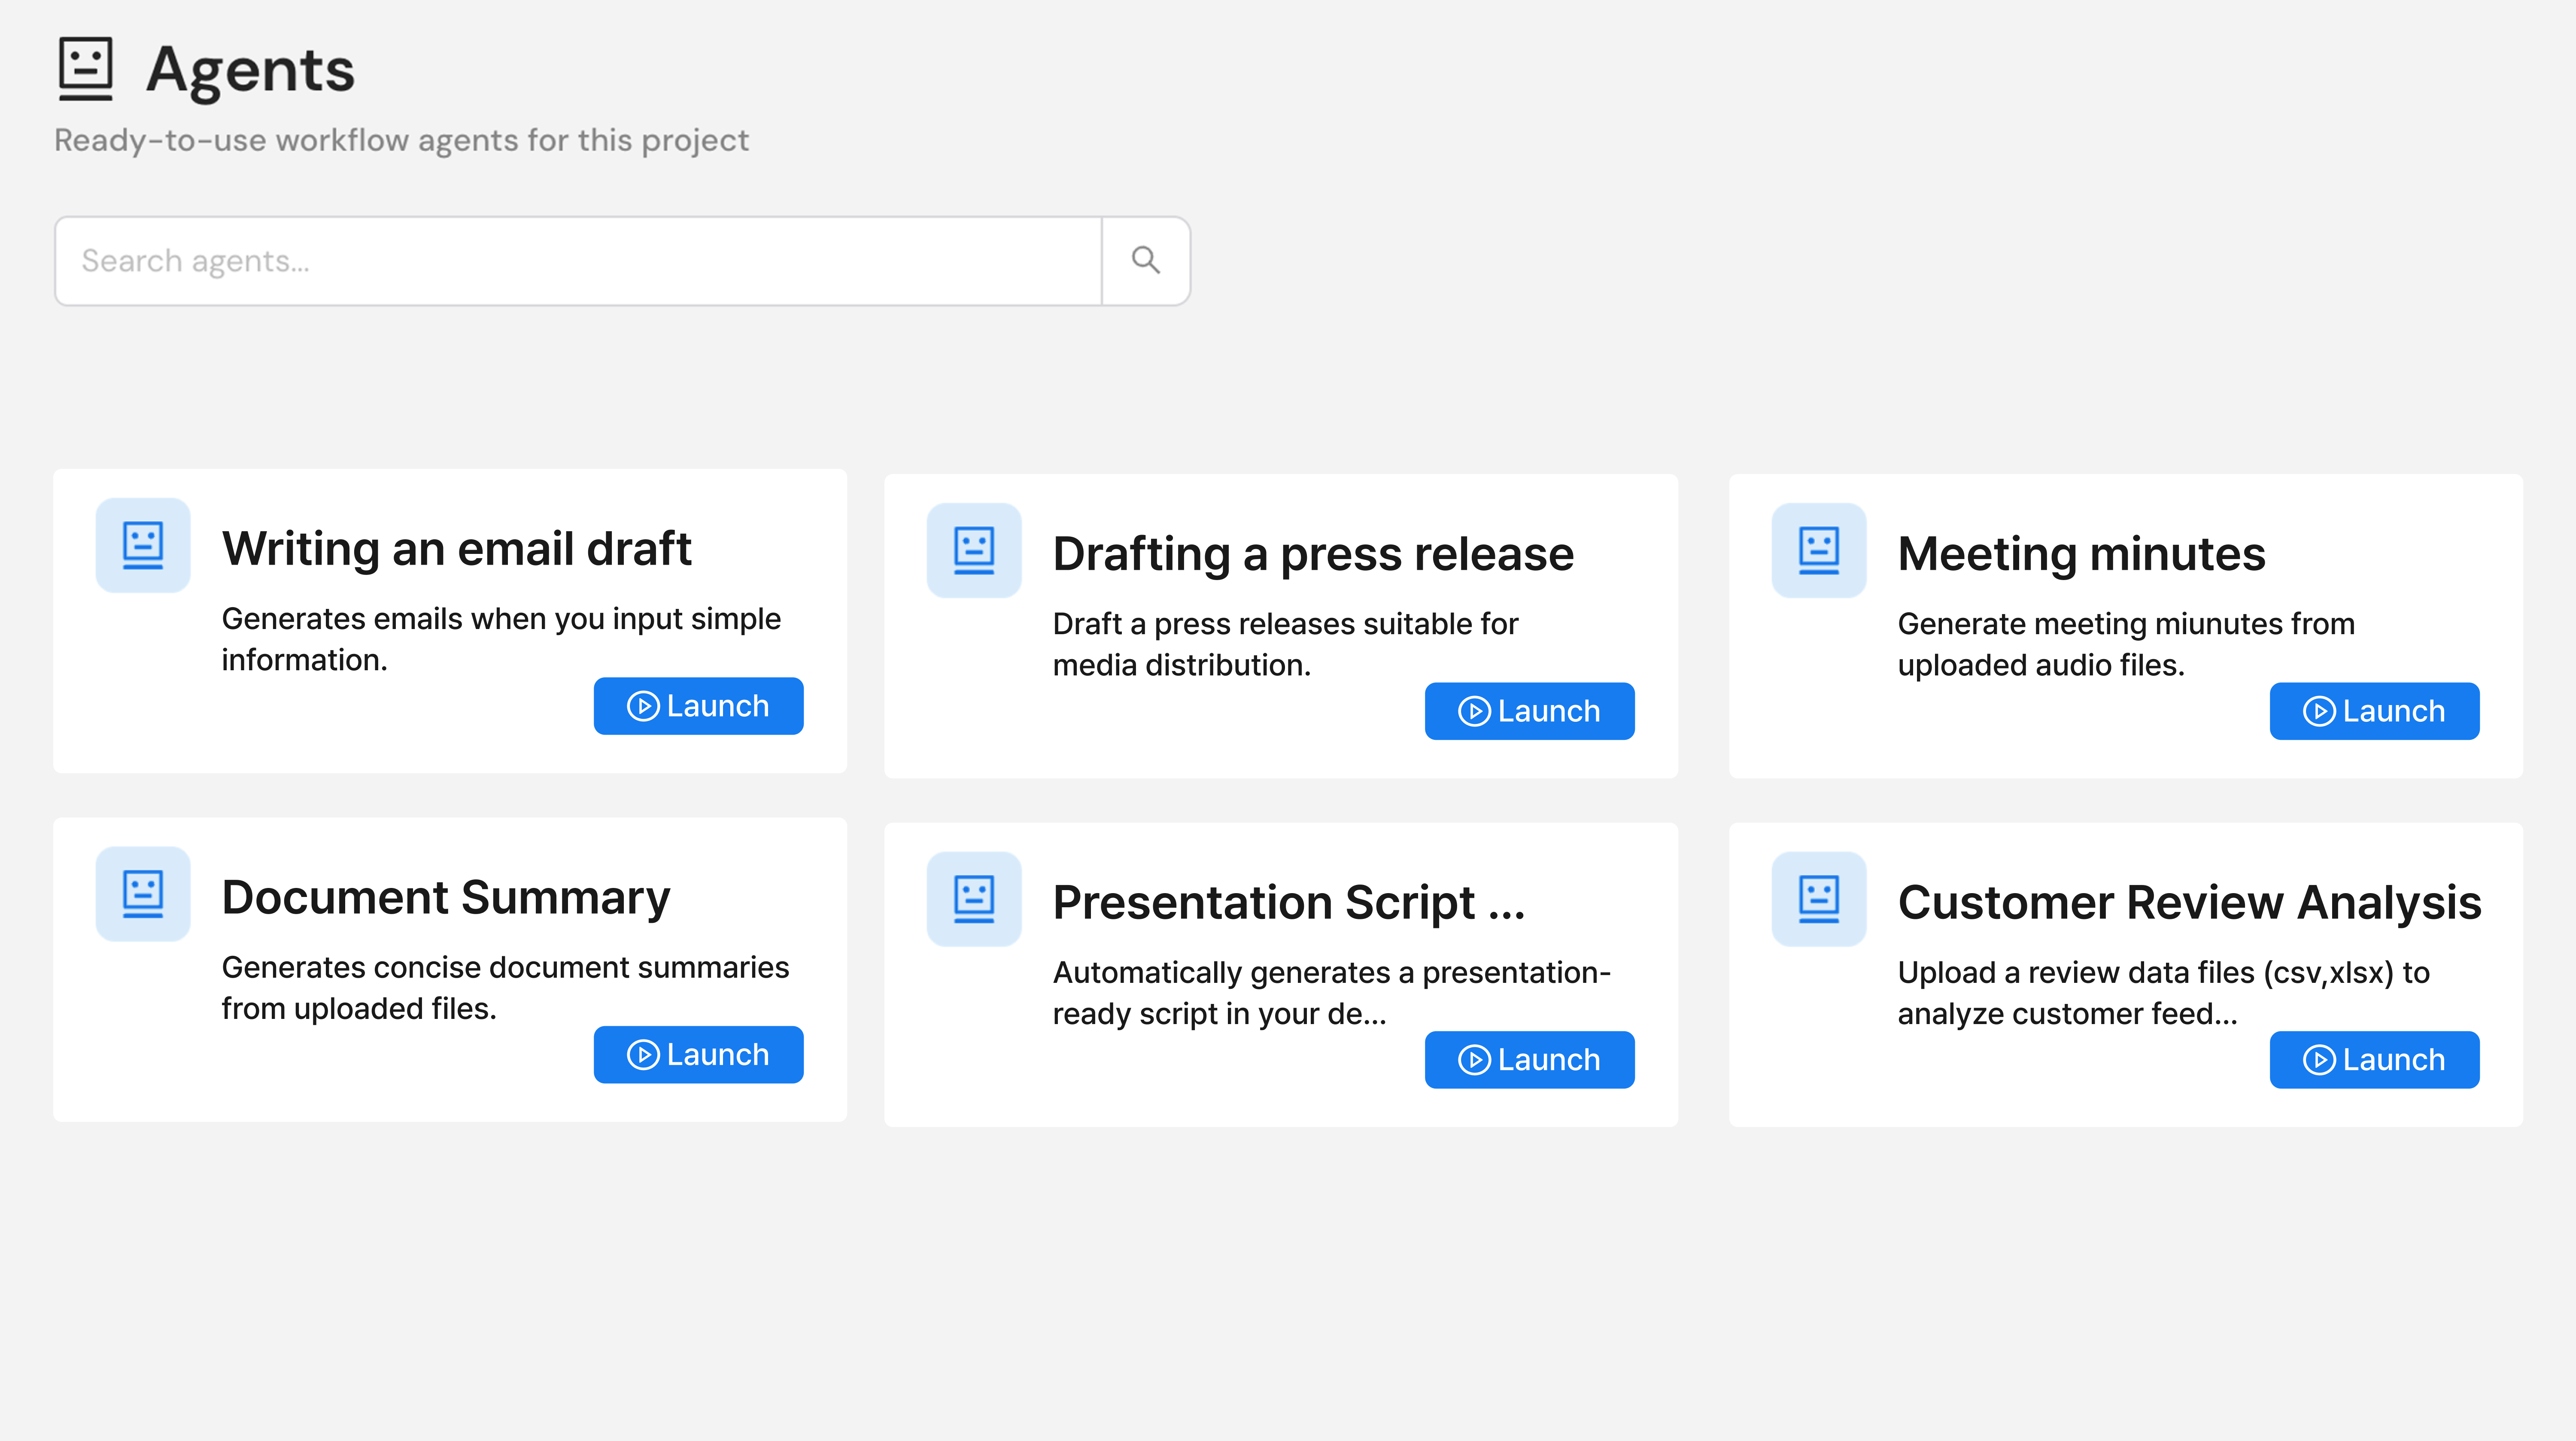The width and height of the screenshot is (2576, 1441).
Task: Click the 'Ready-to-use workflow agents' subtitle
Action: (x=402, y=141)
